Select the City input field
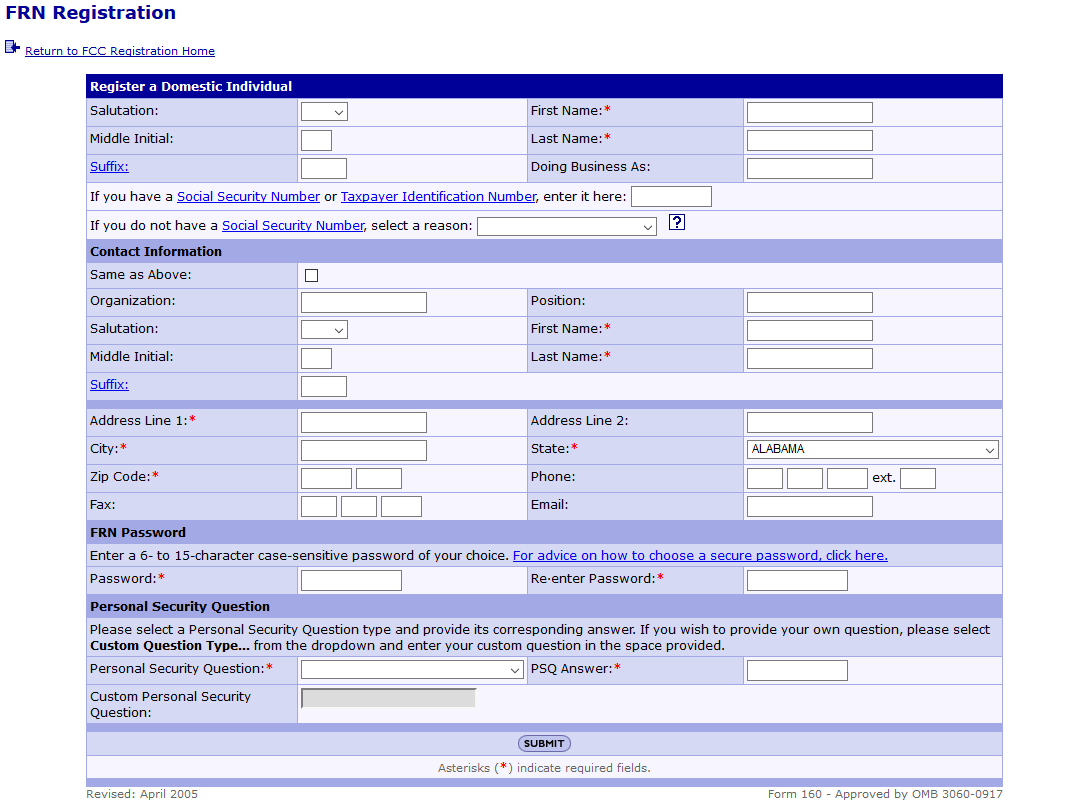 click(363, 450)
